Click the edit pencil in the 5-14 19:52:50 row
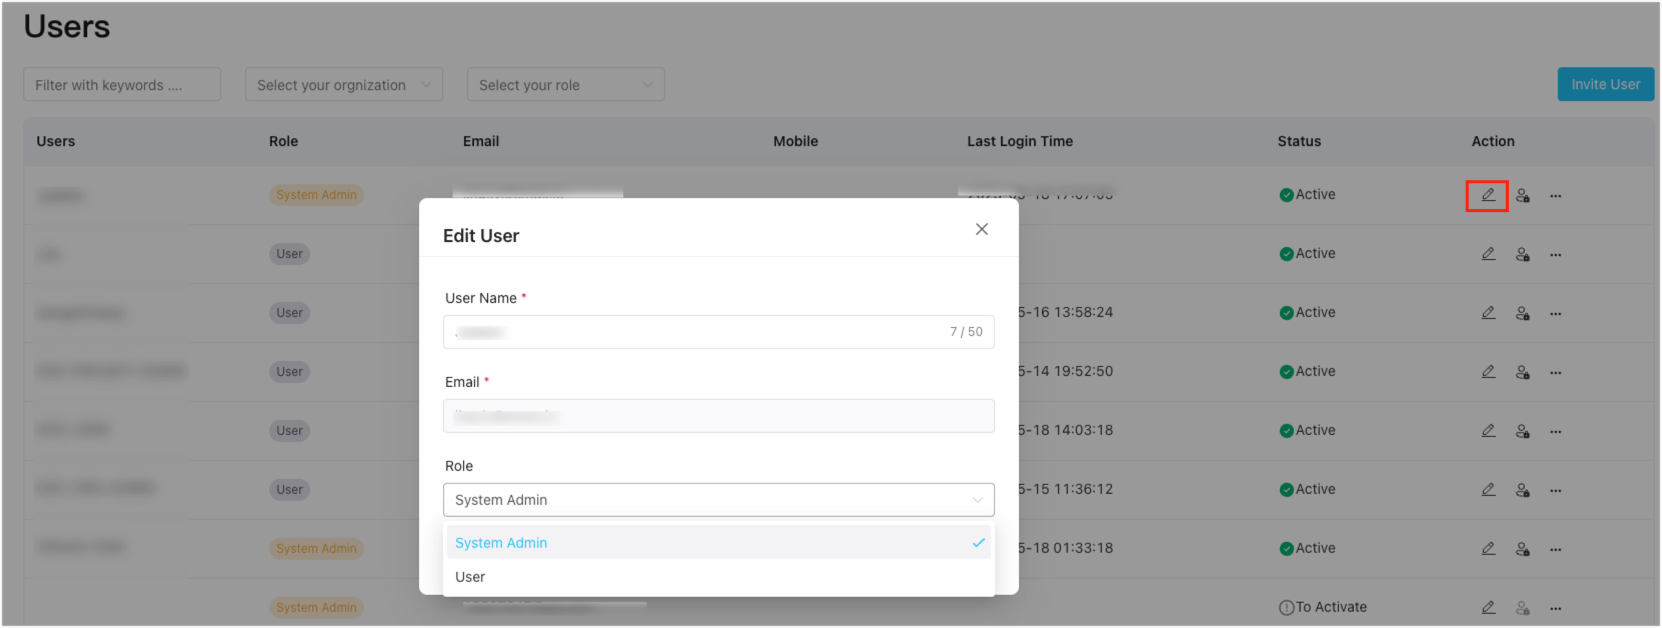Image resolution: width=1662 pixels, height=628 pixels. tap(1488, 372)
